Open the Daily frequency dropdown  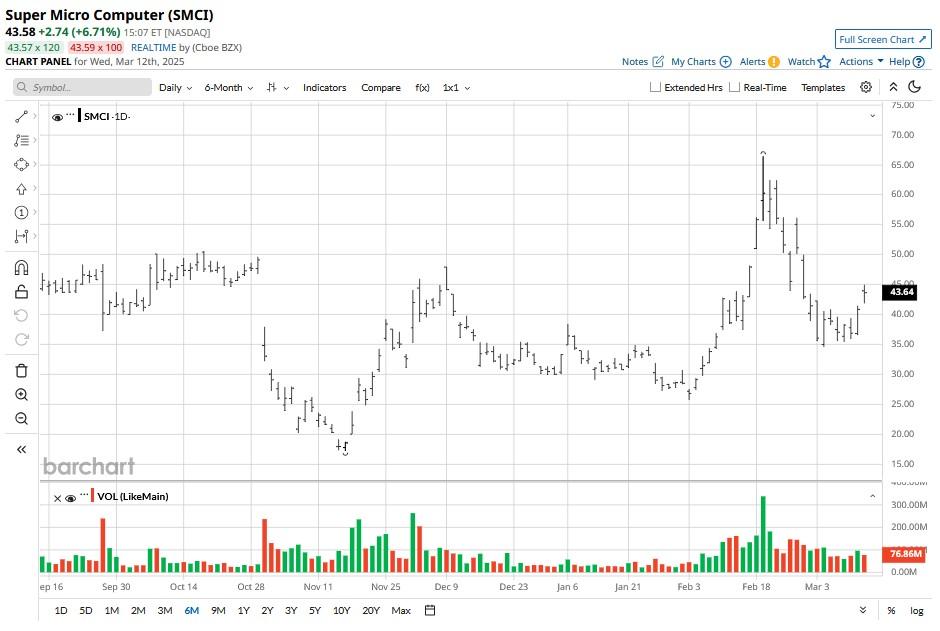tap(175, 88)
